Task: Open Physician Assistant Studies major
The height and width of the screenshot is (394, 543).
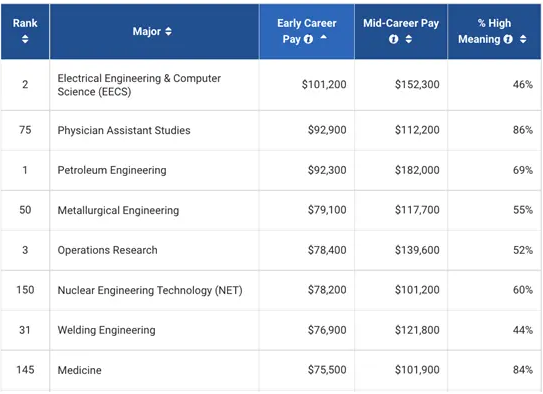Action: coord(124,131)
